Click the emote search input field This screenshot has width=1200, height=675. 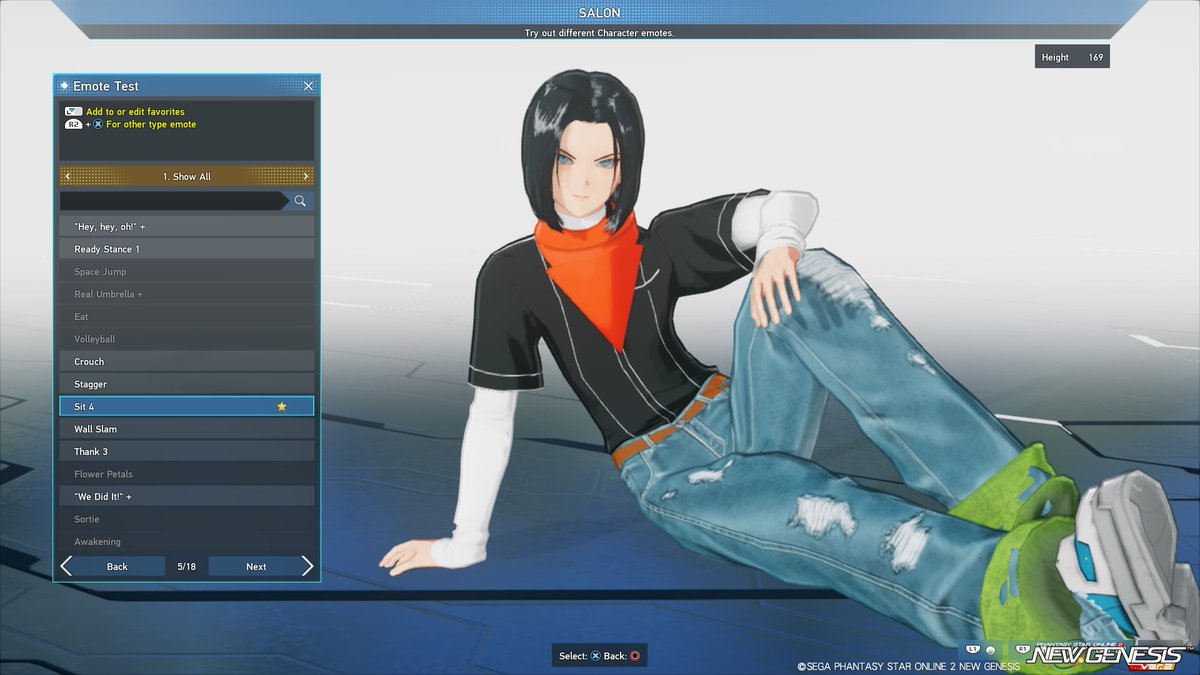[174, 201]
